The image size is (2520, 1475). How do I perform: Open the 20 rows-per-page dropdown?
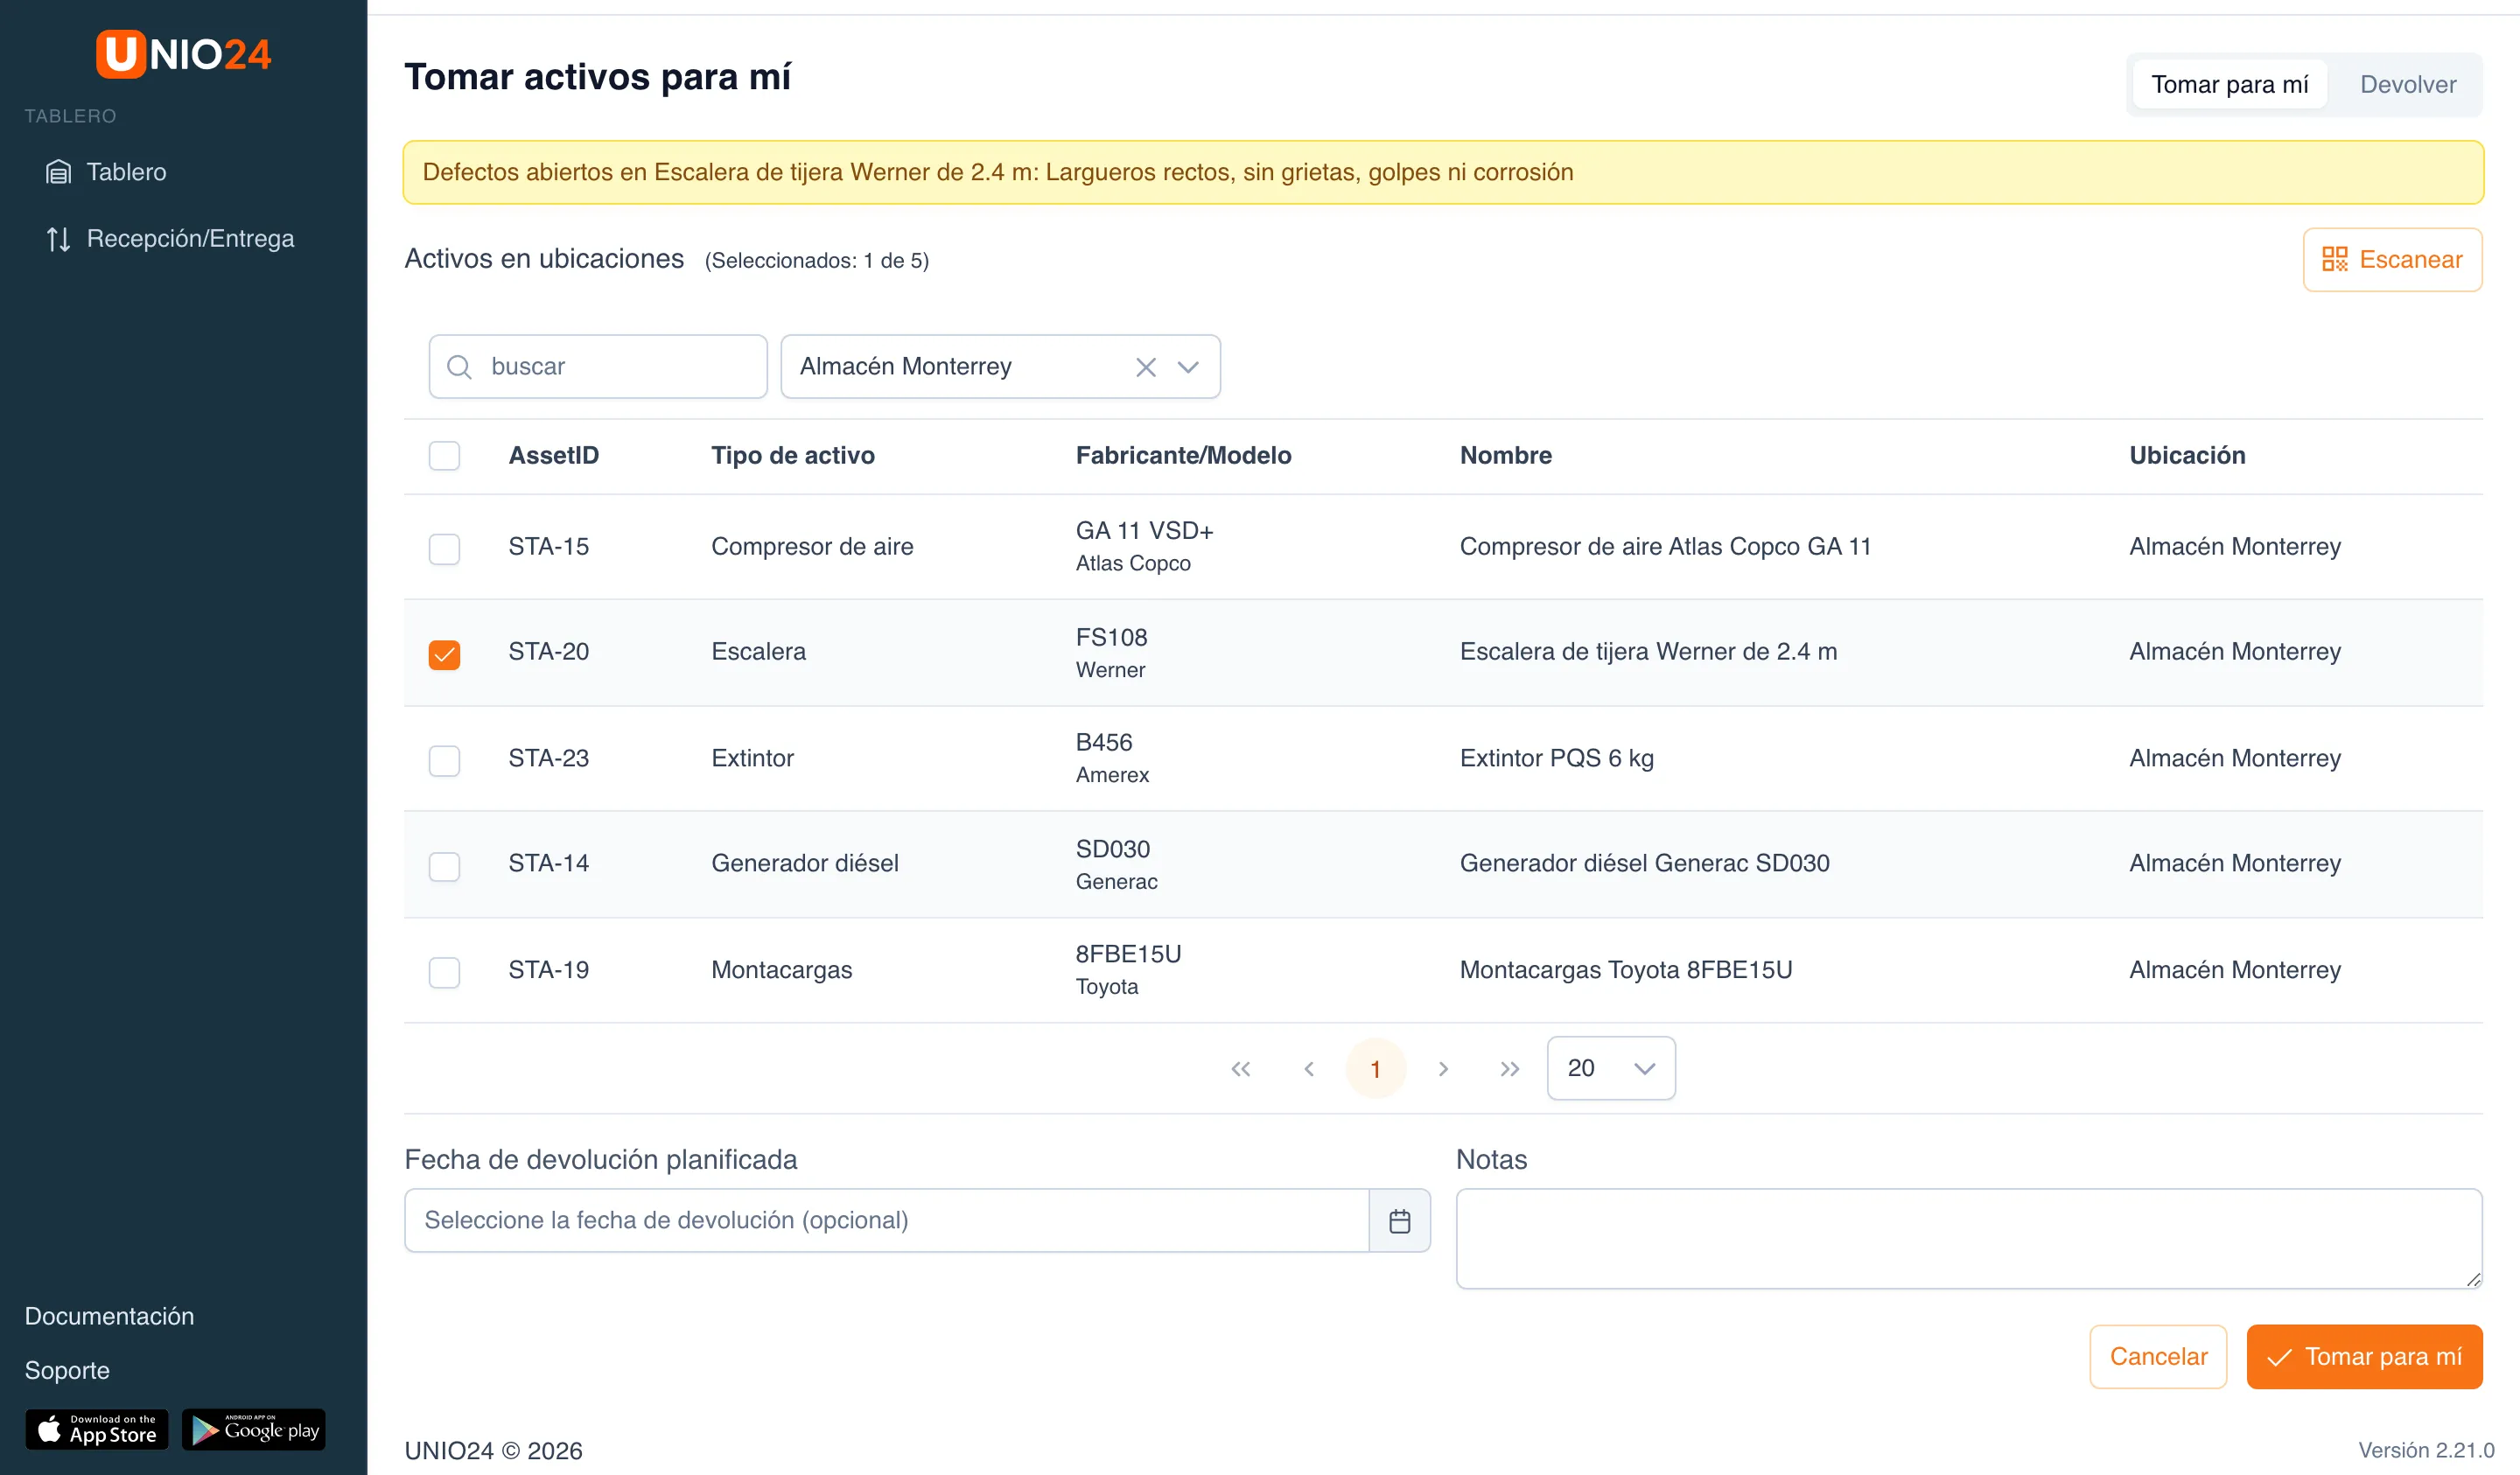coord(1611,1068)
